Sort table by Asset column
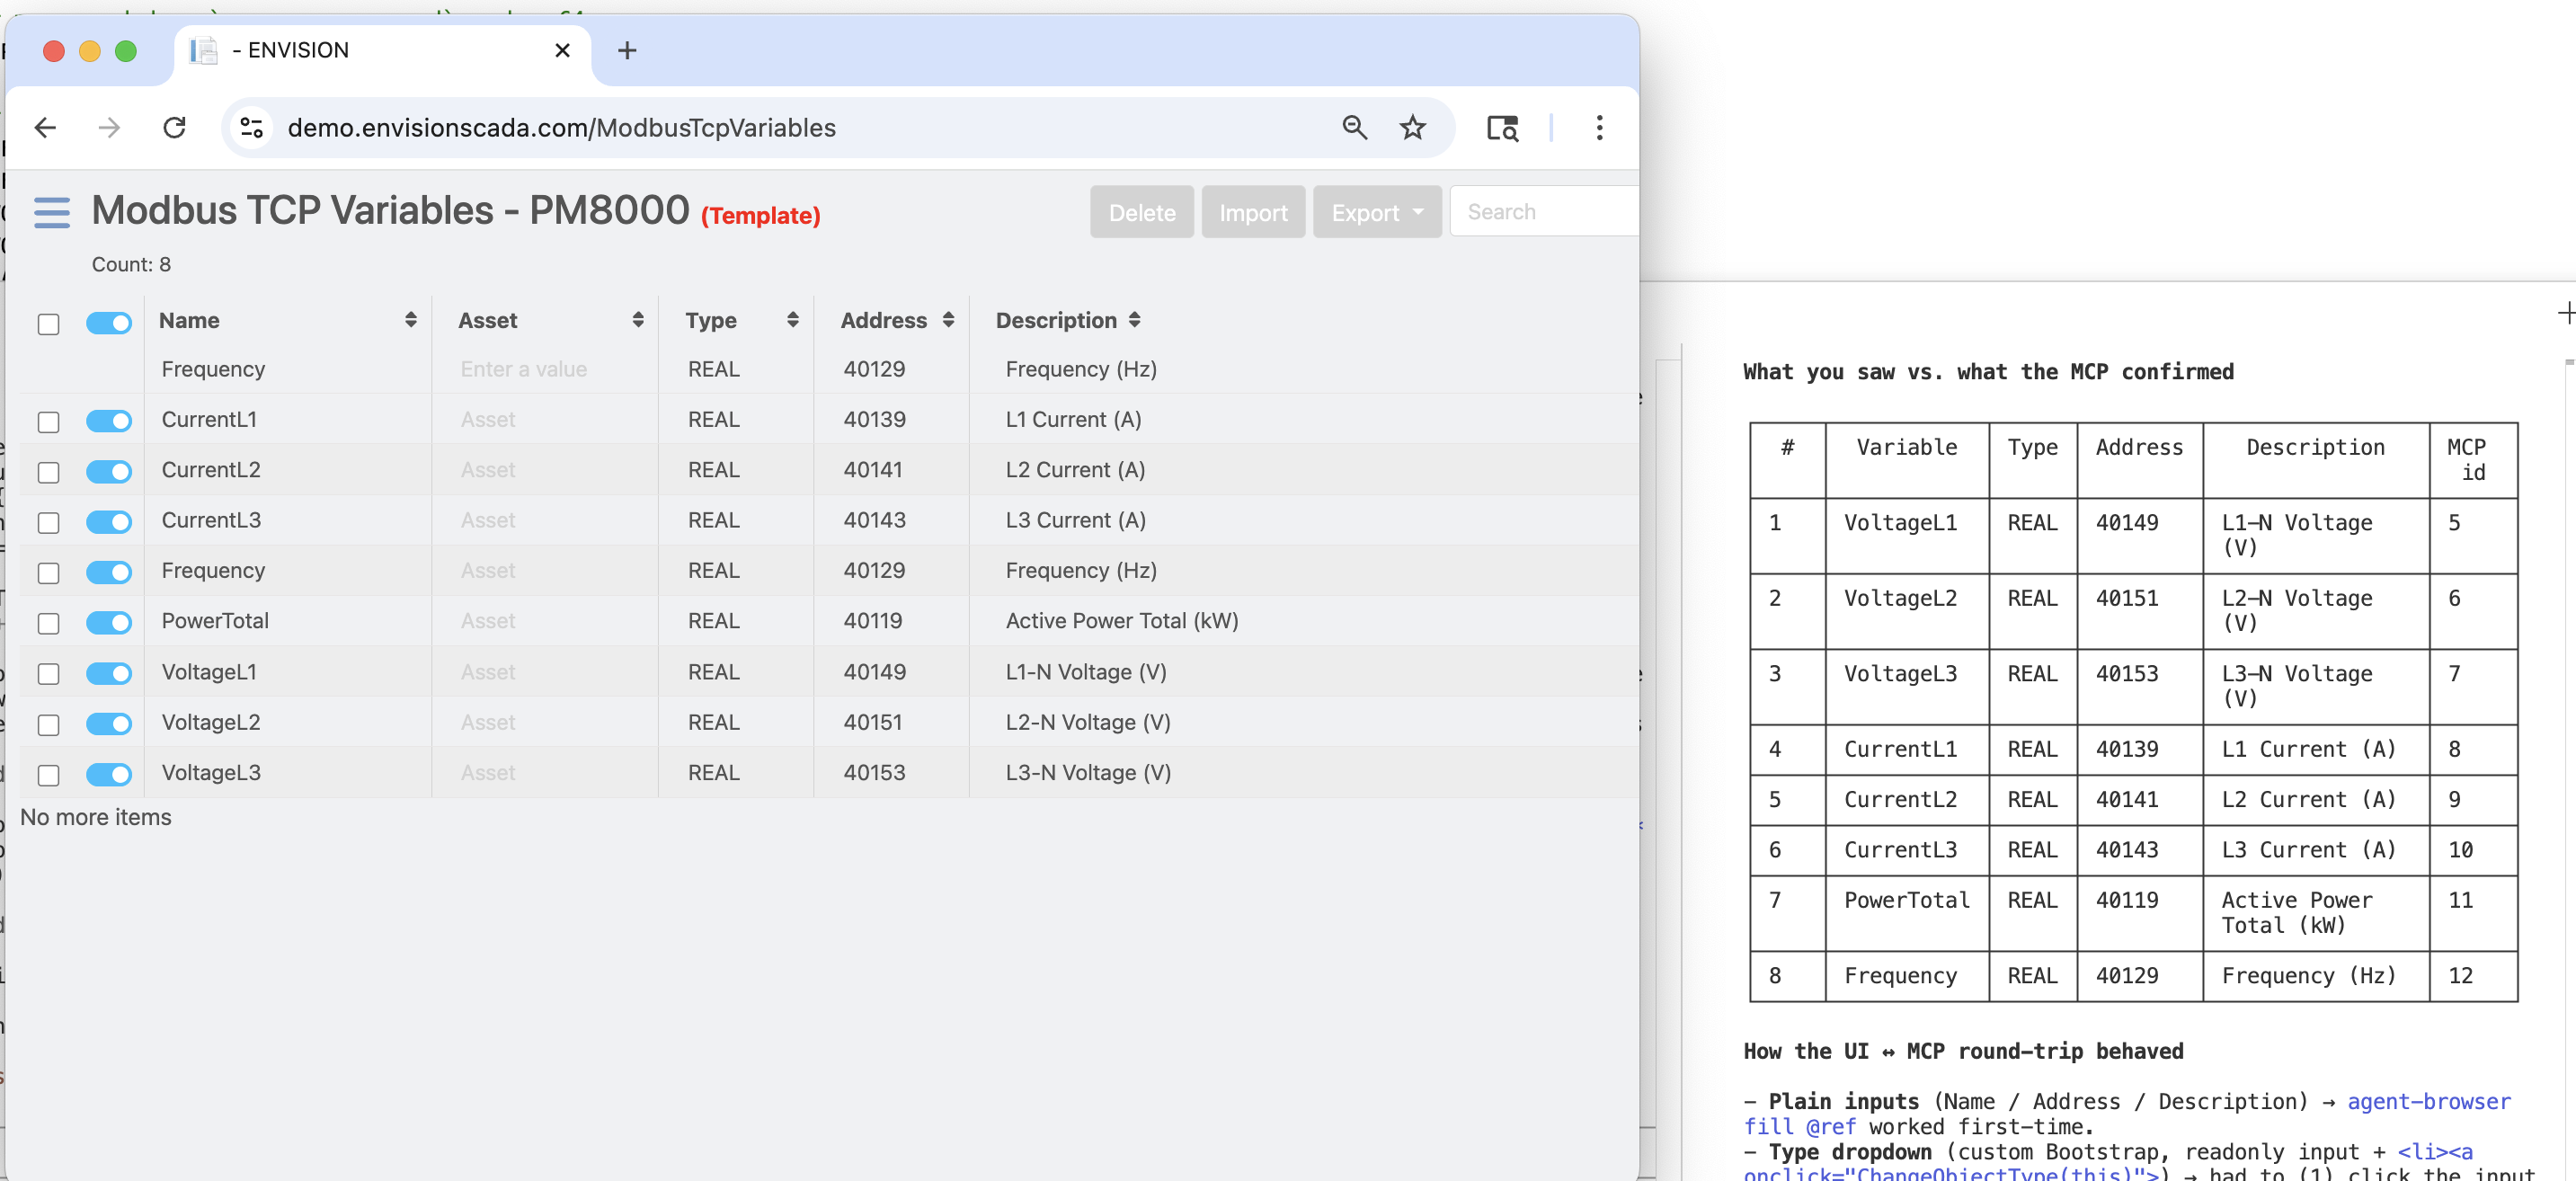The width and height of the screenshot is (2576, 1181). 638,320
